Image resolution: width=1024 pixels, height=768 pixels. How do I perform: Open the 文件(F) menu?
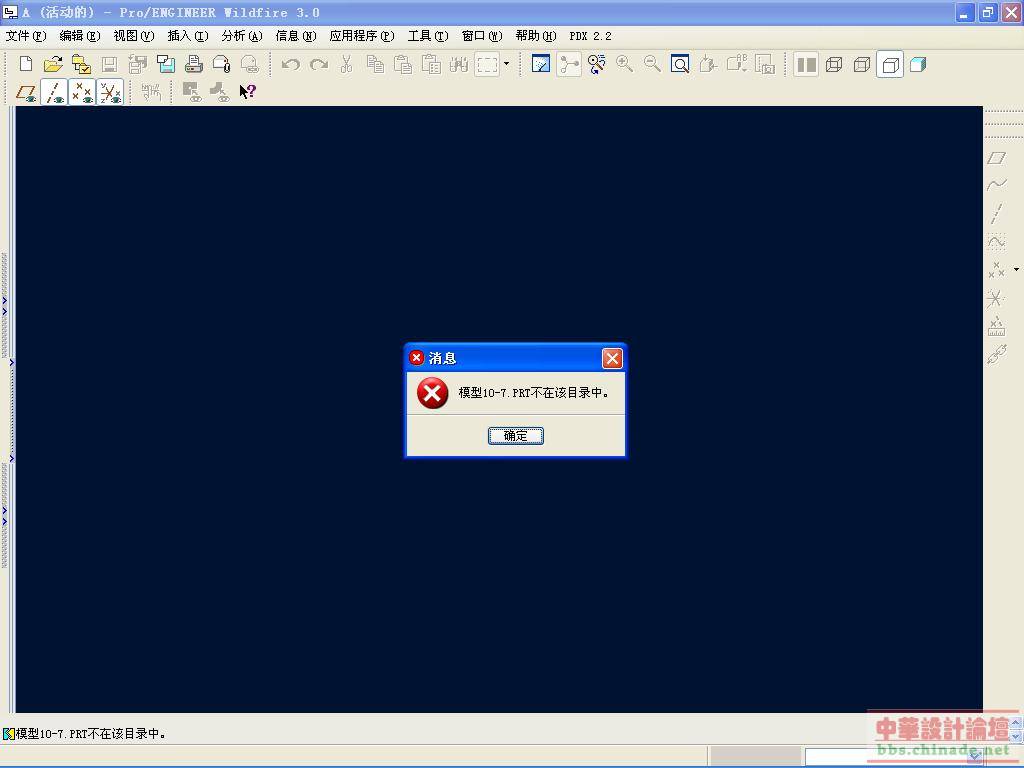pos(26,36)
